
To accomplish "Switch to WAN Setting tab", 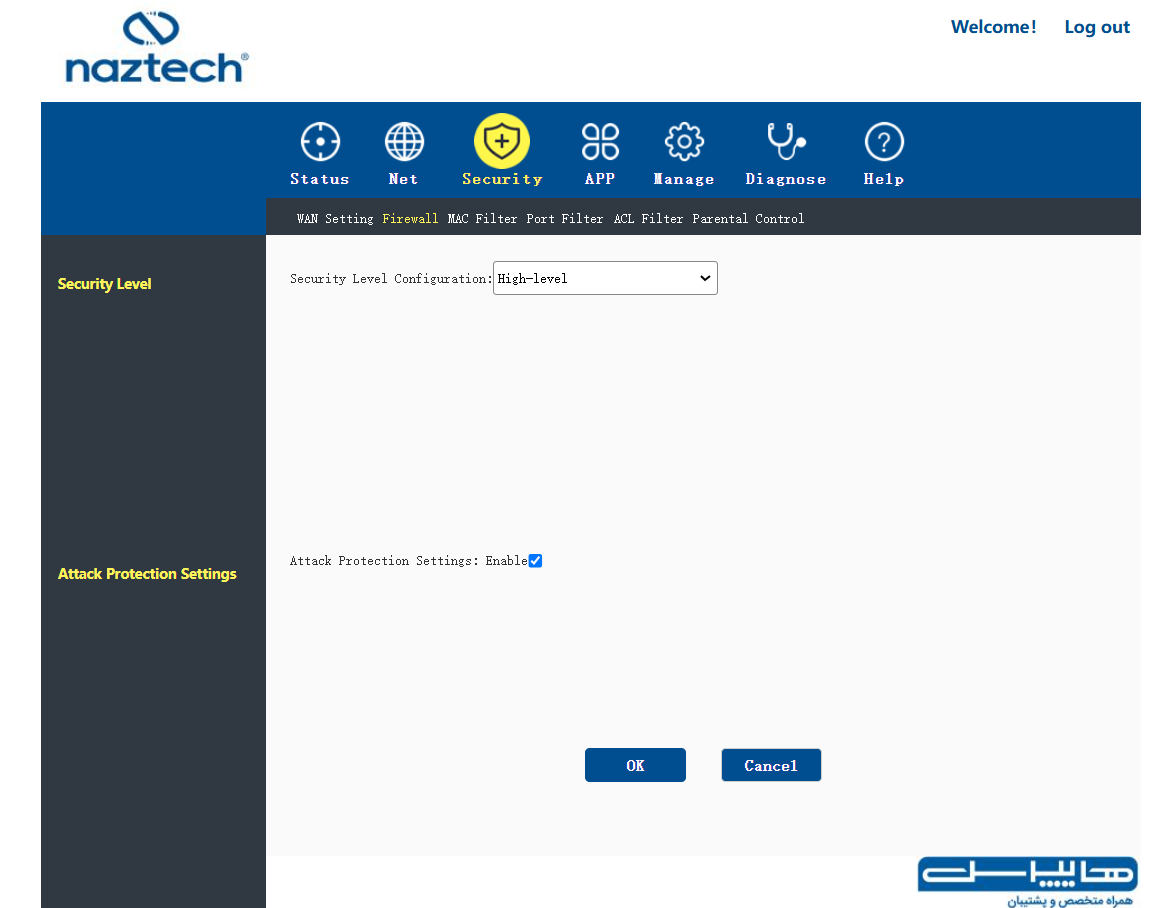I will click(335, 219).
